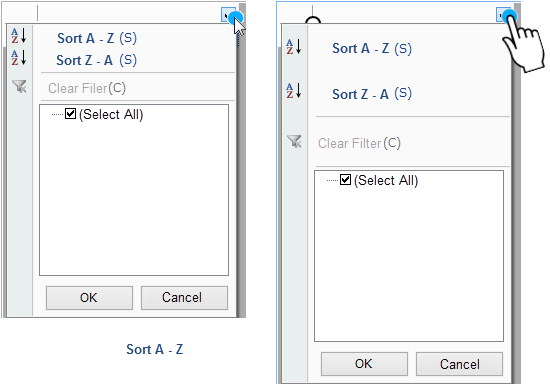Click the Clear Filter funnel icon in right panel
550x385 pixels.
point(294,141)
